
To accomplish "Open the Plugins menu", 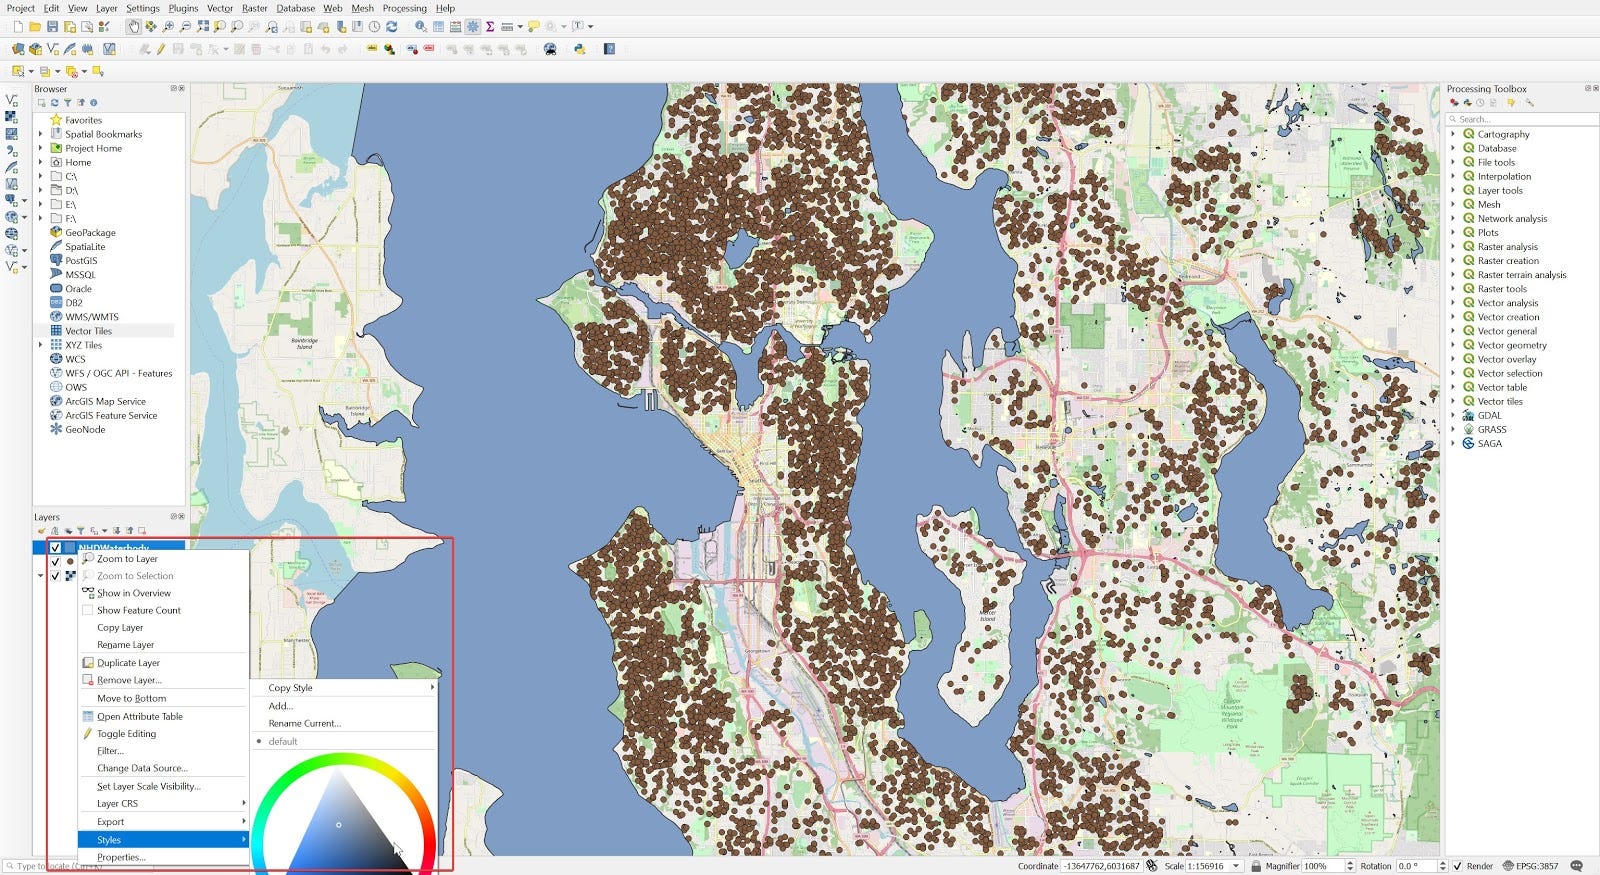I will [x=183, y=8].
